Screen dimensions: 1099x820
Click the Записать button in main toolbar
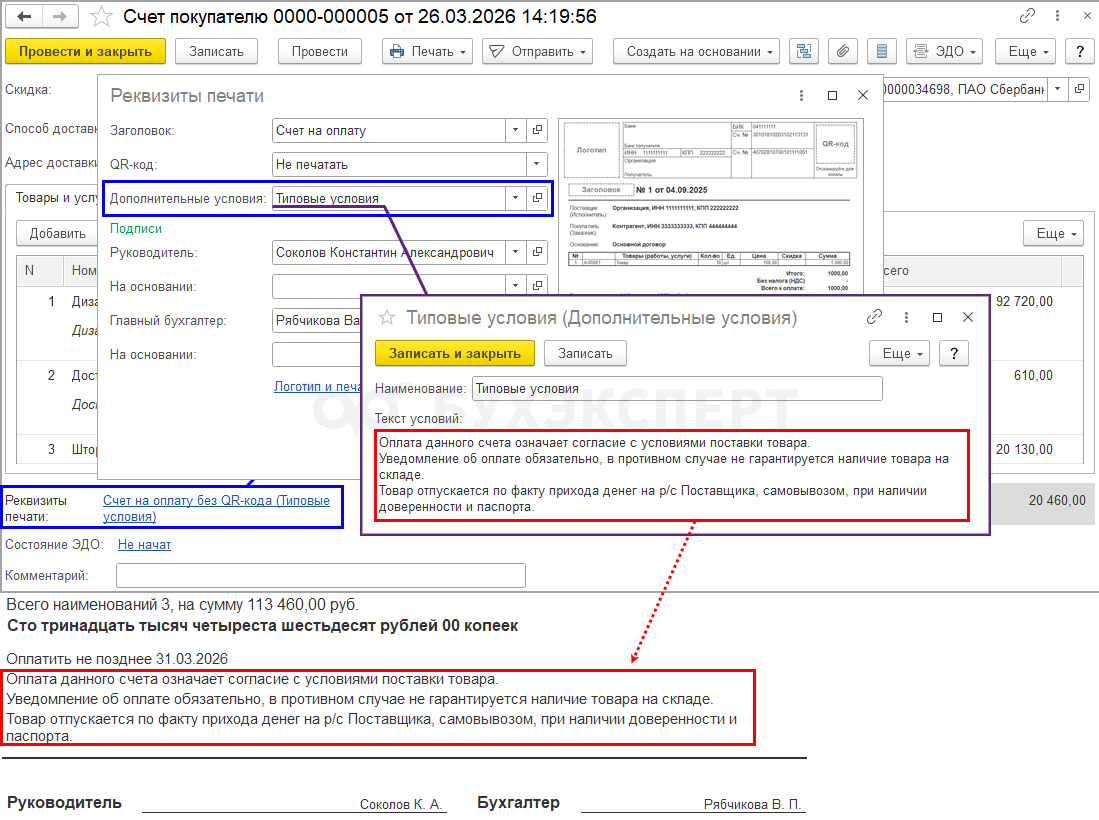pos(217,51)
